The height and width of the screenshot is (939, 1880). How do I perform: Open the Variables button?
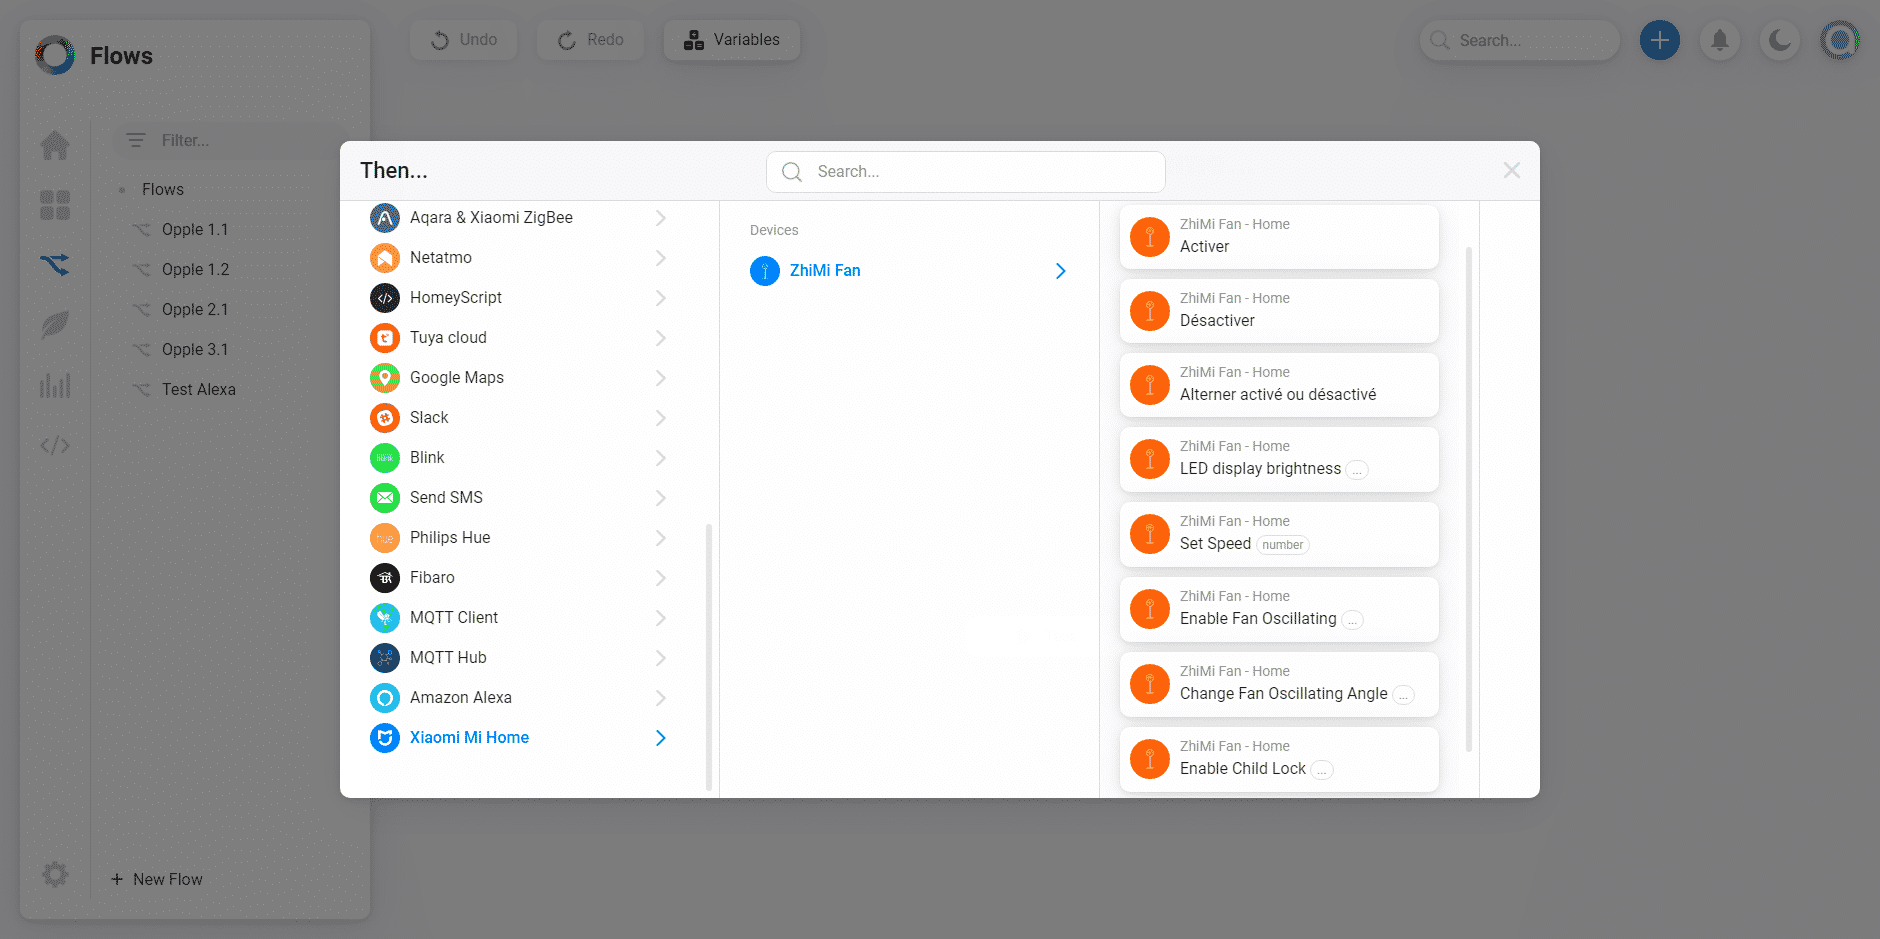(732, 40)
